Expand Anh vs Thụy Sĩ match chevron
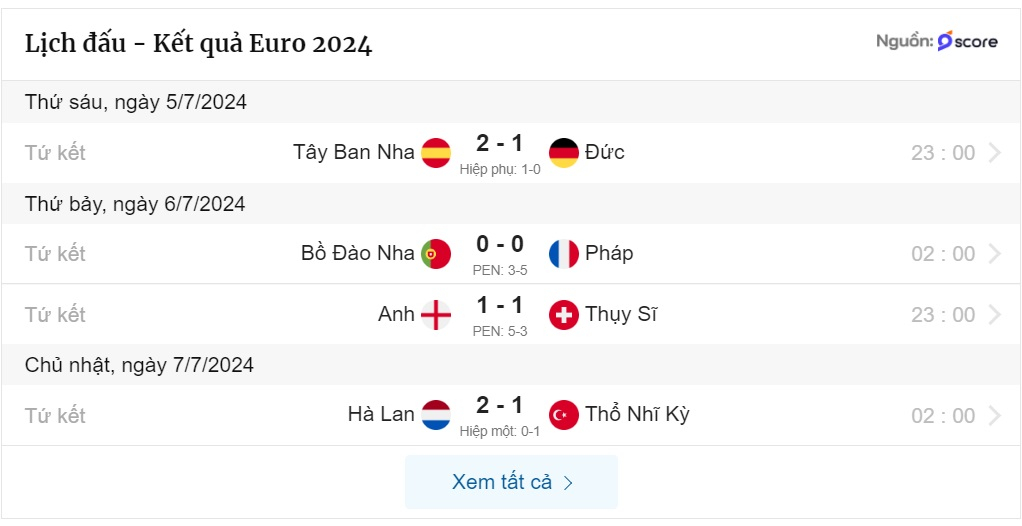This screenshot has width=1022, height=526. pyautogui.click(x=994, y=315)
